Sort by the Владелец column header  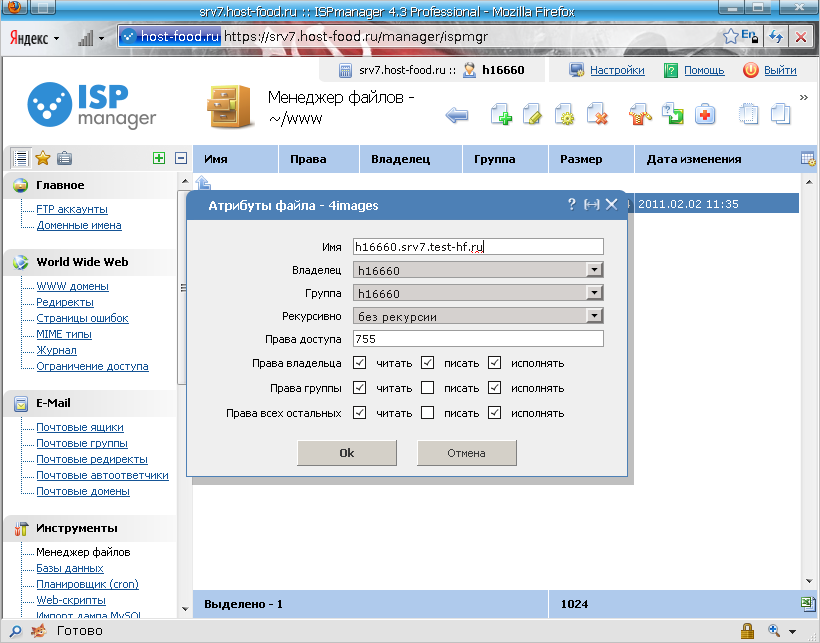(x=411, y=159)
